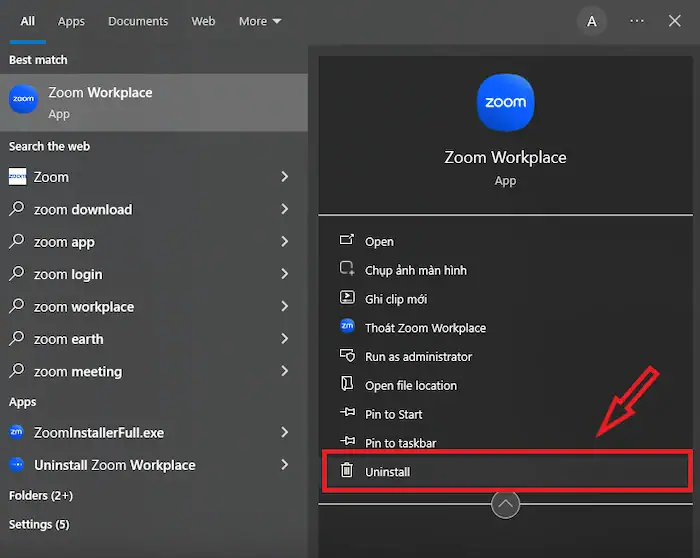Click the Pin to Start pin icon
The width and height of the screenshot is (700, 558).
click(348, 412)
